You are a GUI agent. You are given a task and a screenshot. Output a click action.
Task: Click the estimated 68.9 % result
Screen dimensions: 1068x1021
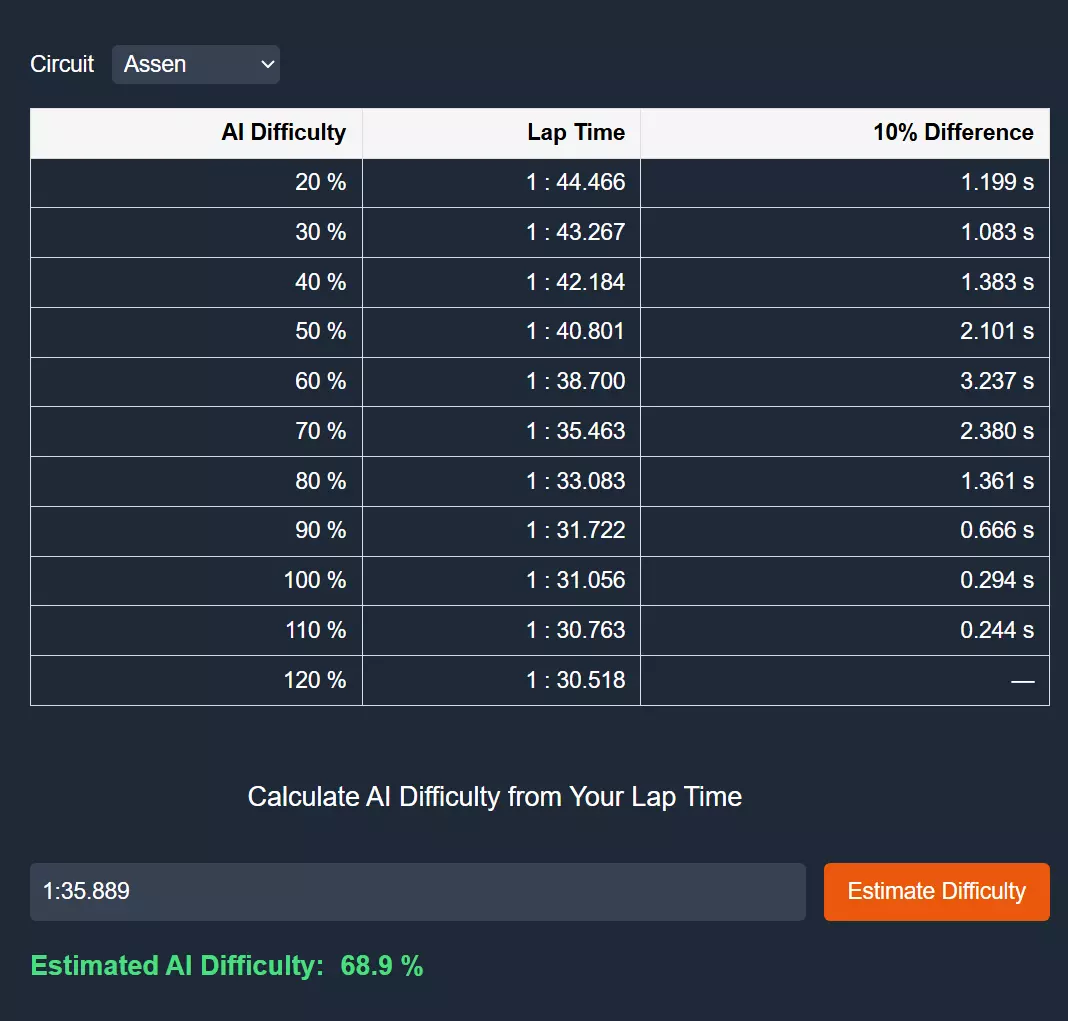381,966
